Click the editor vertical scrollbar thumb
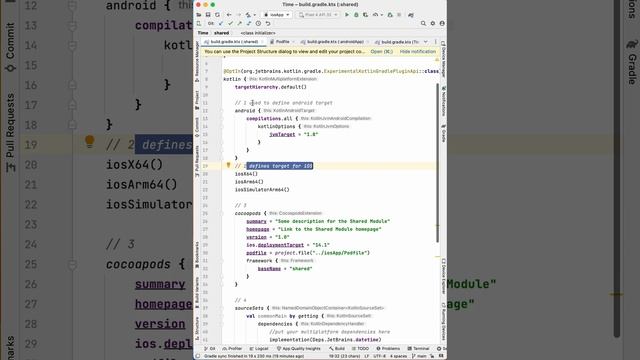 pos(438,162)
